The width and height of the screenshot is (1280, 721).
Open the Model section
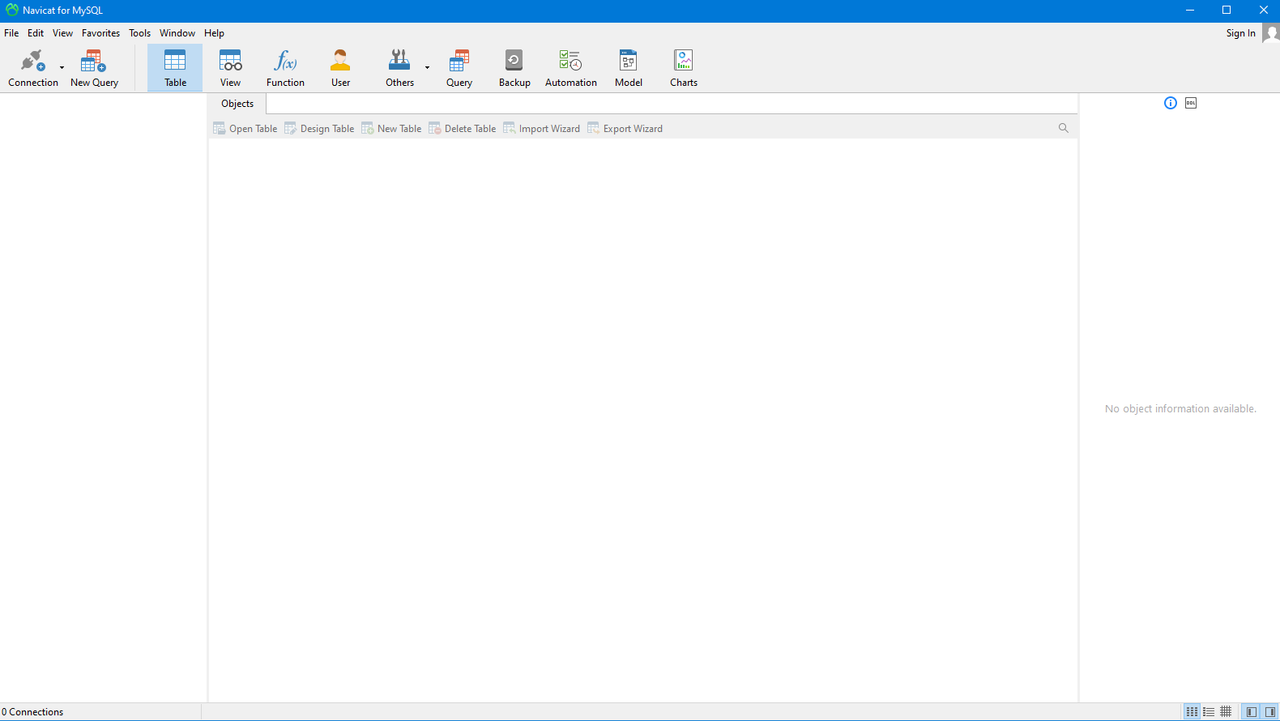coord(628,68)
